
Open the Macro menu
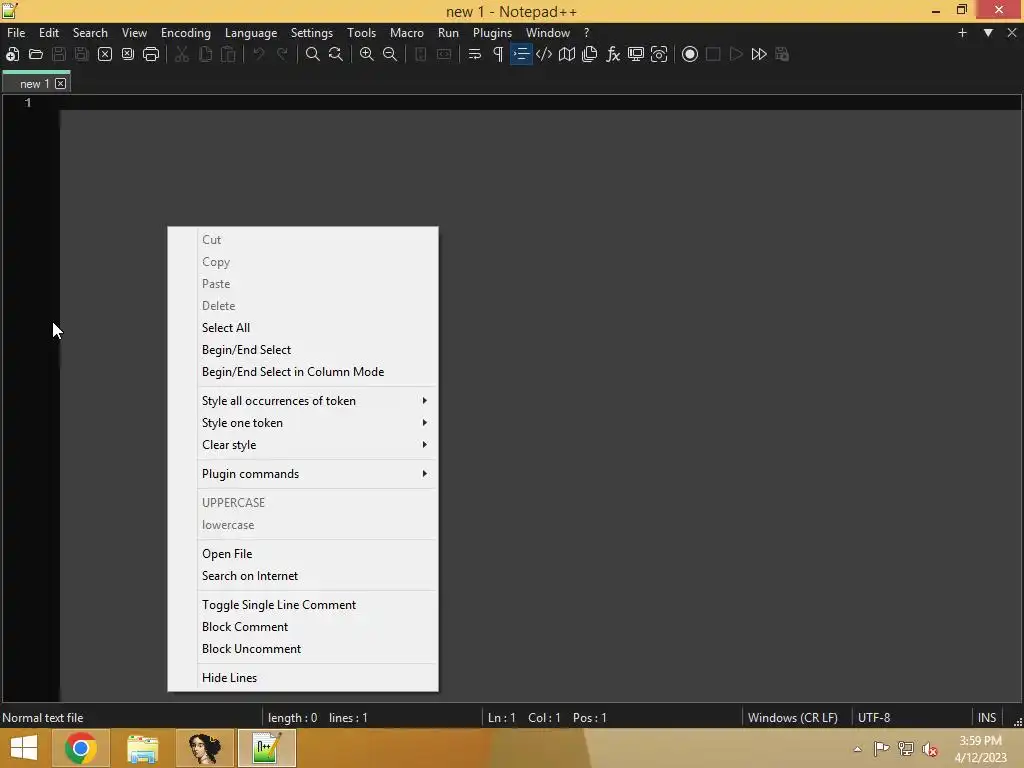407,33
